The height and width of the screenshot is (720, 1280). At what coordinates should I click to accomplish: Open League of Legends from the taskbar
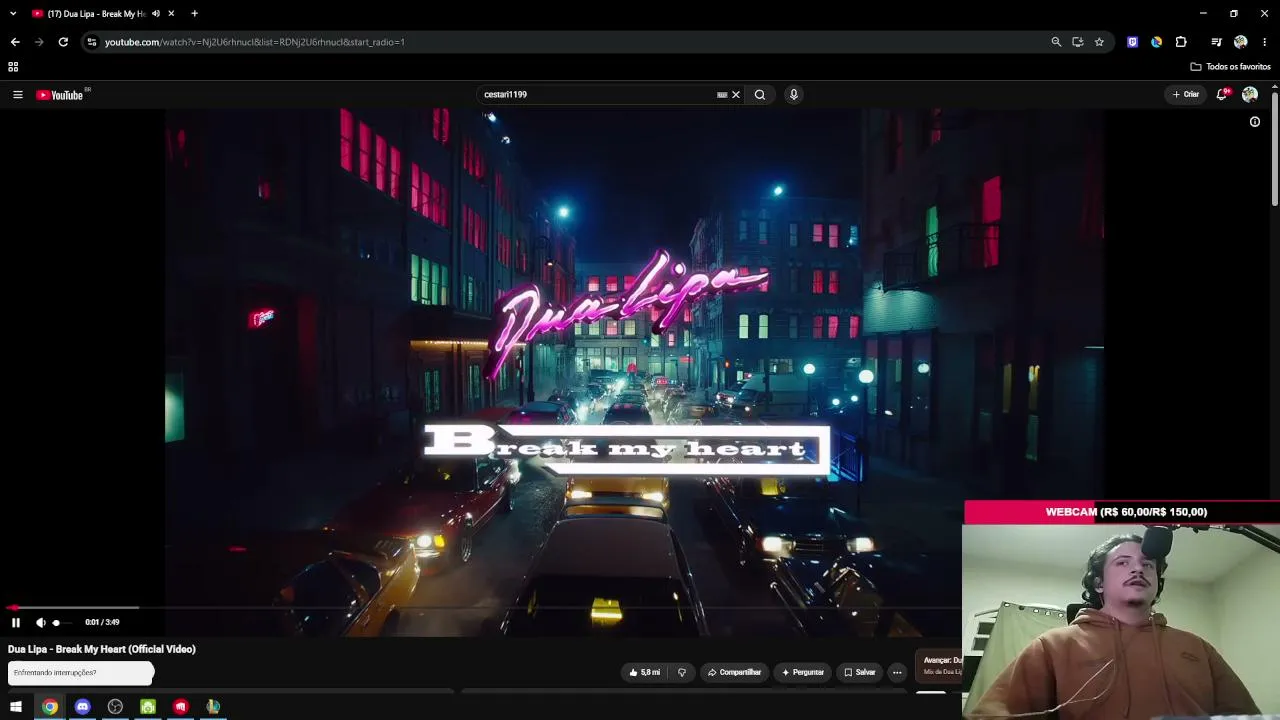[213, 707]
